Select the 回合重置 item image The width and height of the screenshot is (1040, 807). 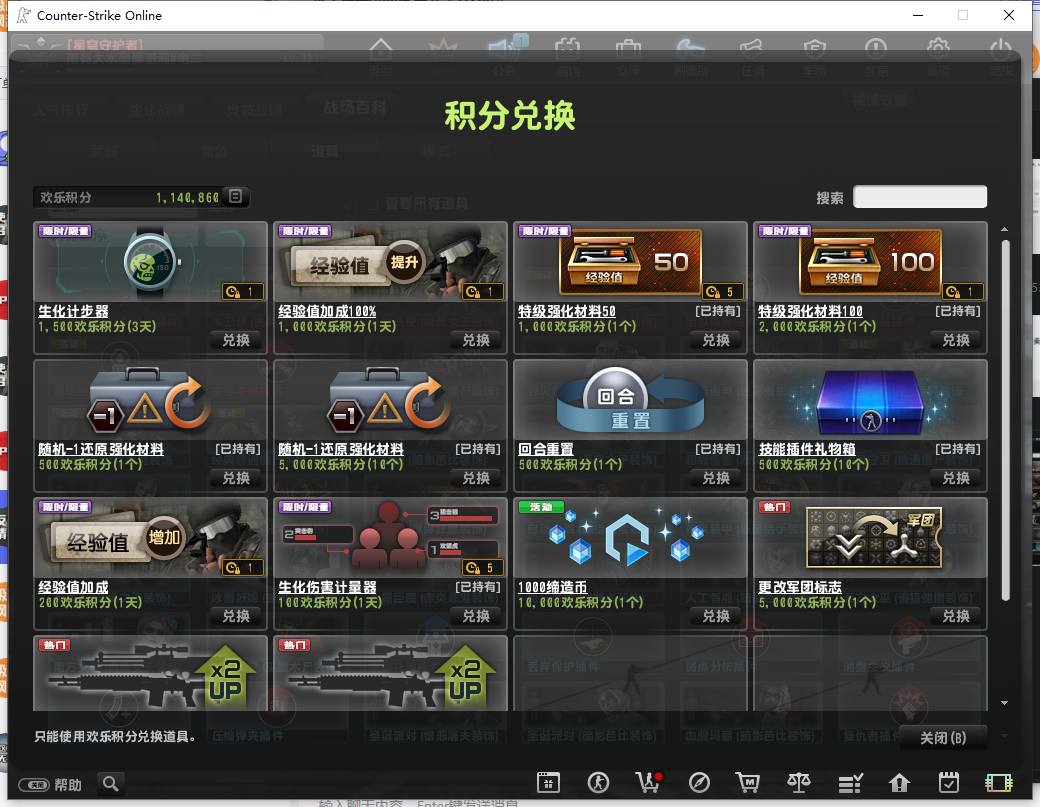pos(631,400)
